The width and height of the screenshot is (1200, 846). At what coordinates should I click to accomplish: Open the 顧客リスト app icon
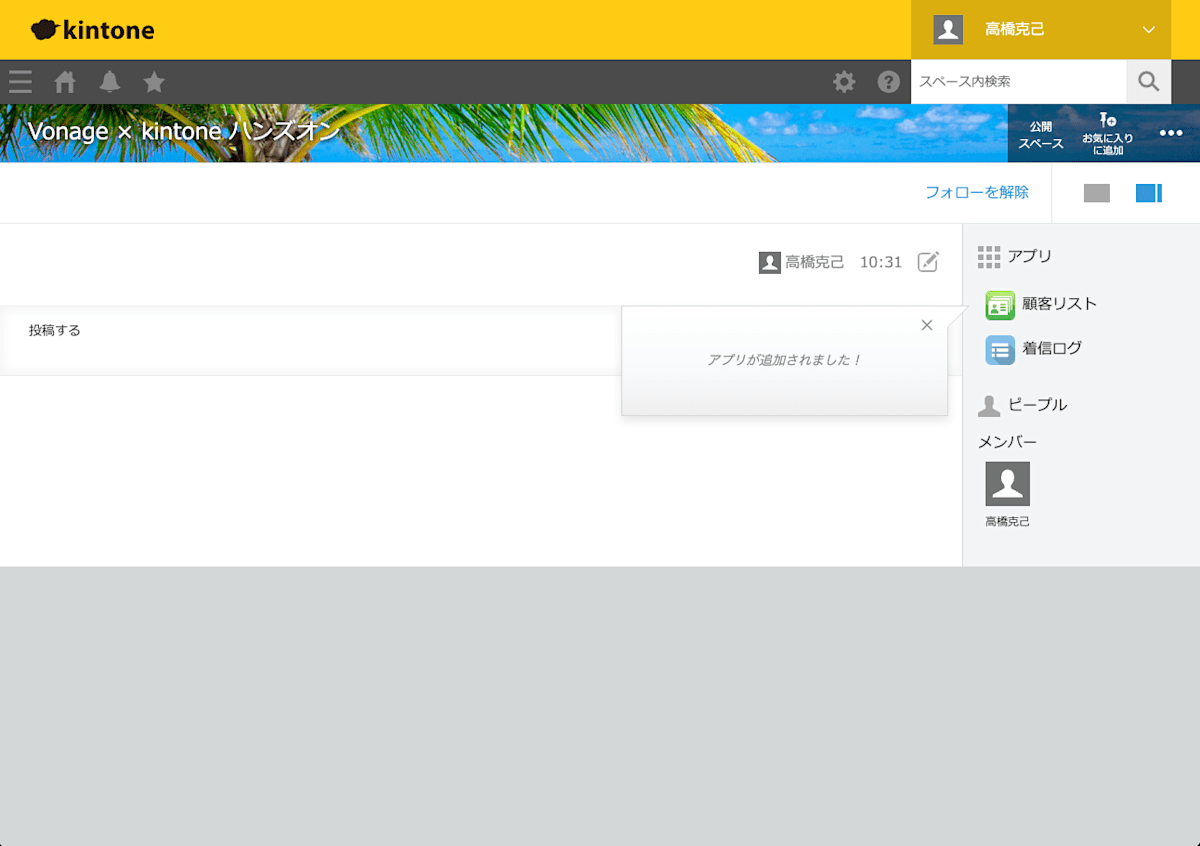point(1000,305)
